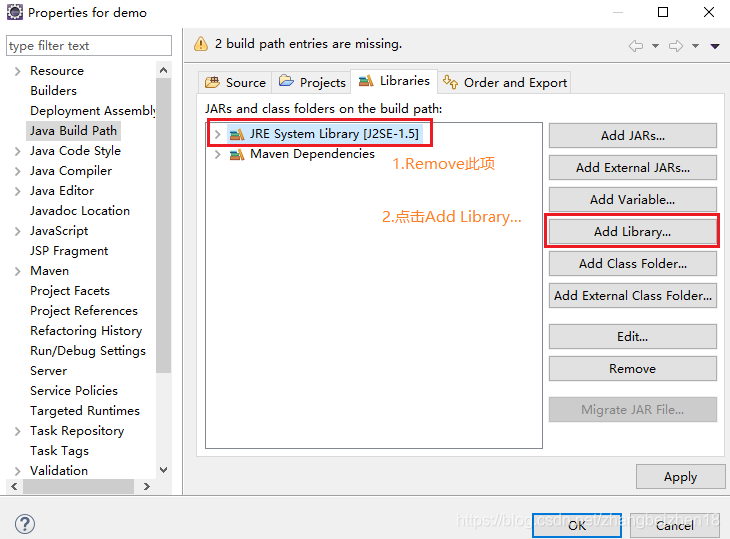The height and width of the screenshot is (539, 730).
Task: Focus the type filter text field
Action: tap(89, 46)
